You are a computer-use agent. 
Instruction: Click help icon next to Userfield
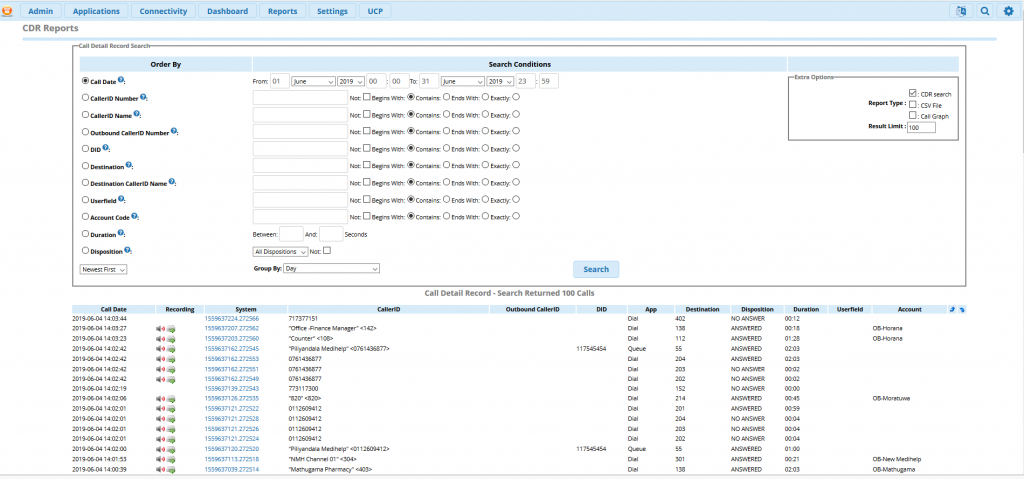pos(121,199)
